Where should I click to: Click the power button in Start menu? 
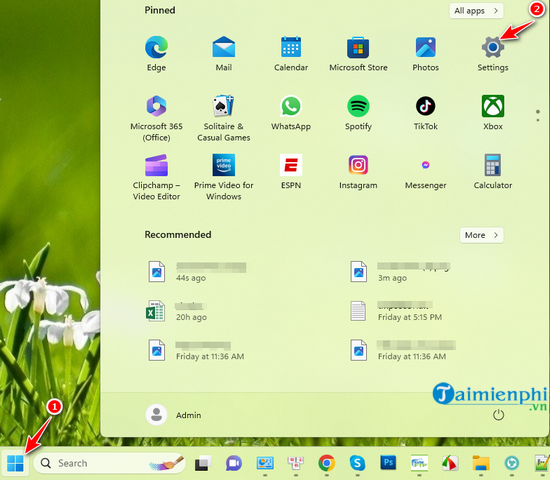click(x=498, y=415)
